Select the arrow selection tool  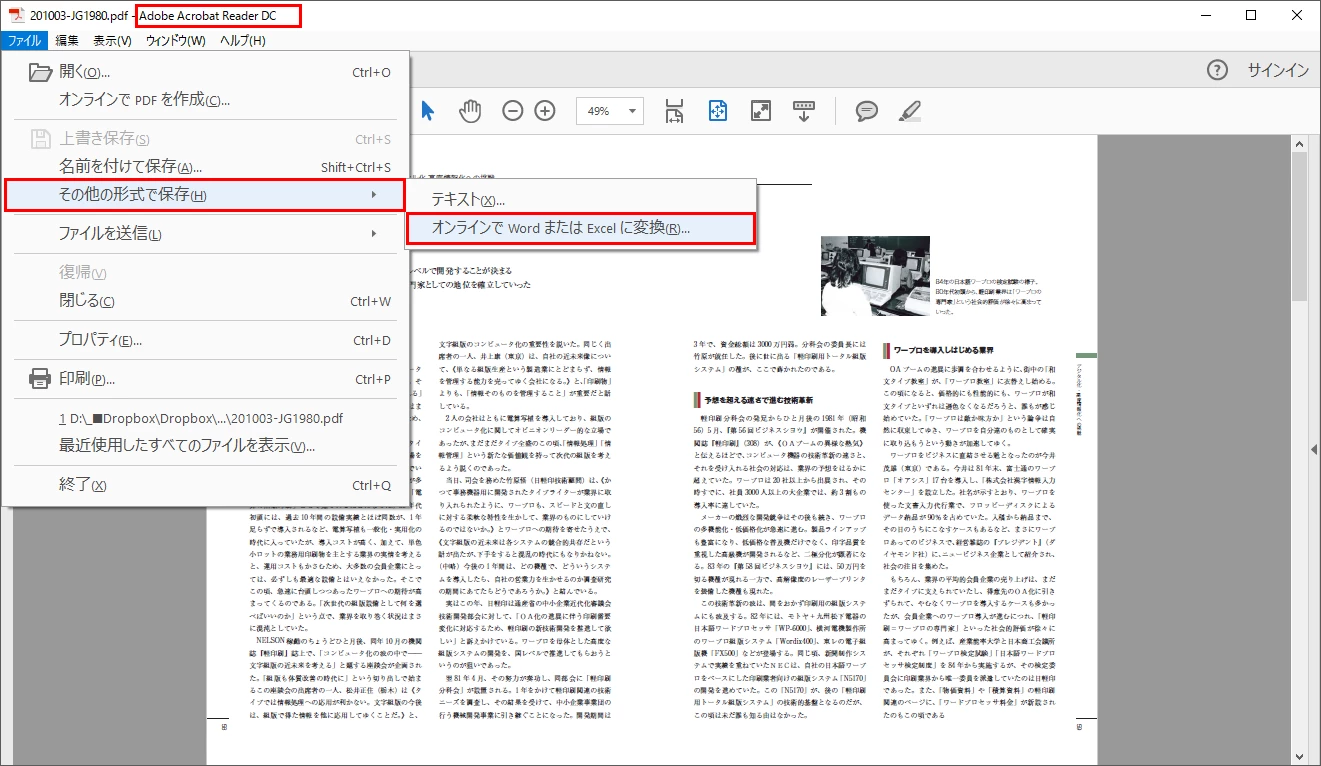428,111
